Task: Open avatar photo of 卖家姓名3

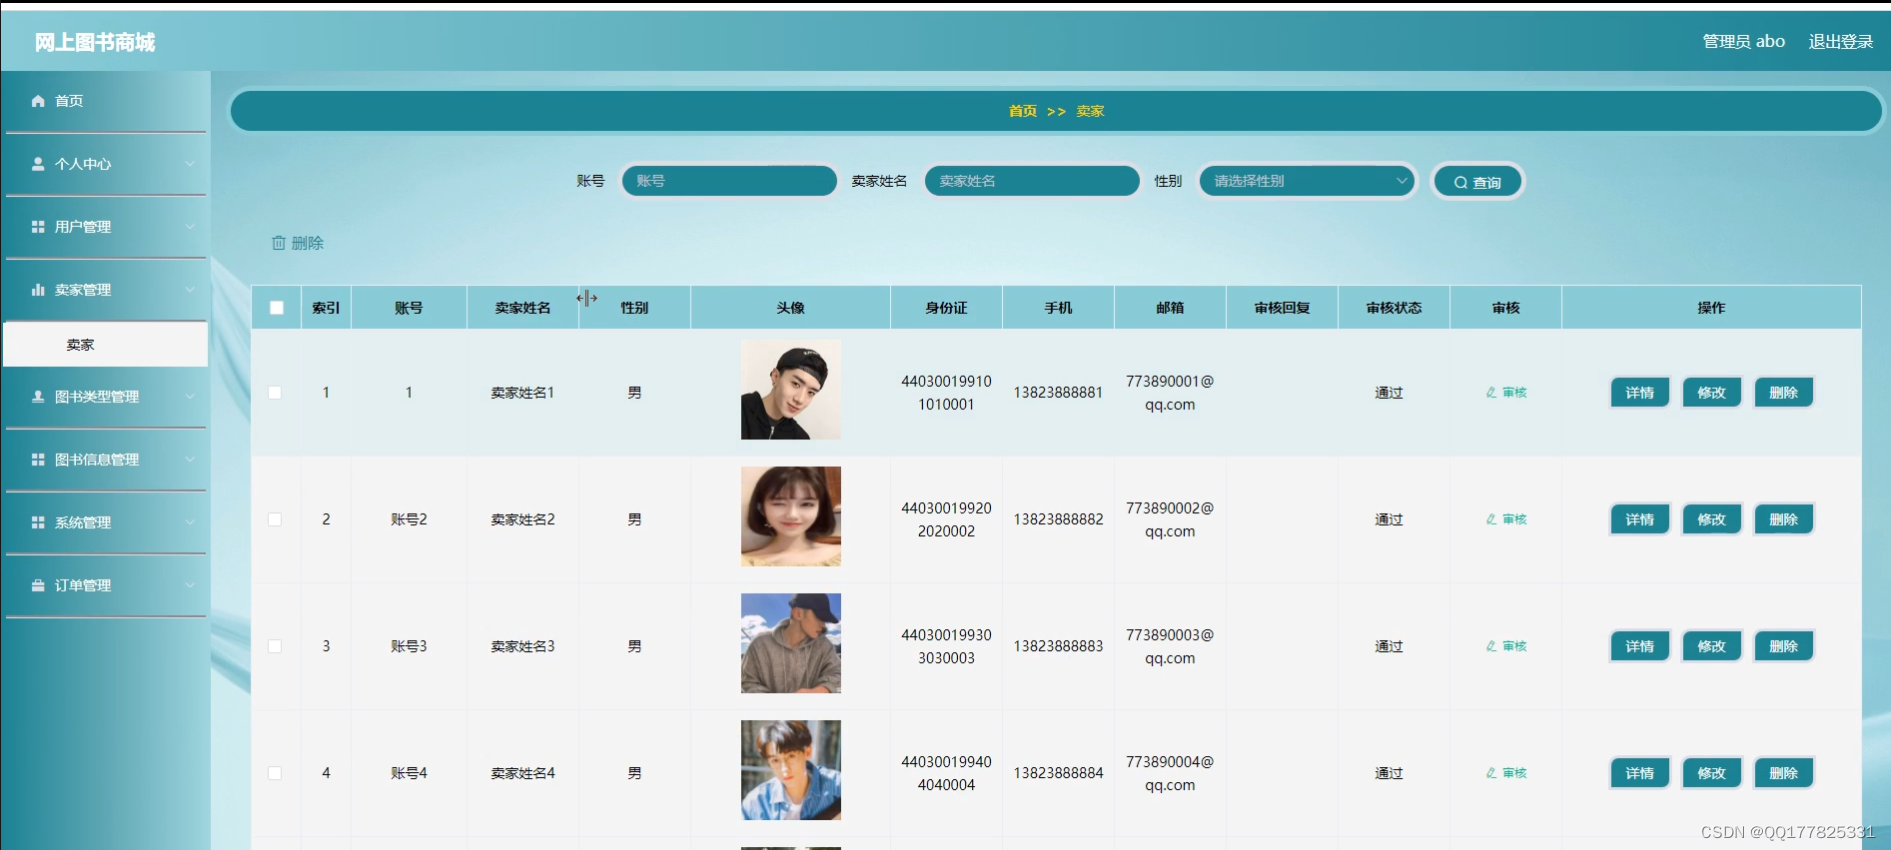Action: pos(791,644)
